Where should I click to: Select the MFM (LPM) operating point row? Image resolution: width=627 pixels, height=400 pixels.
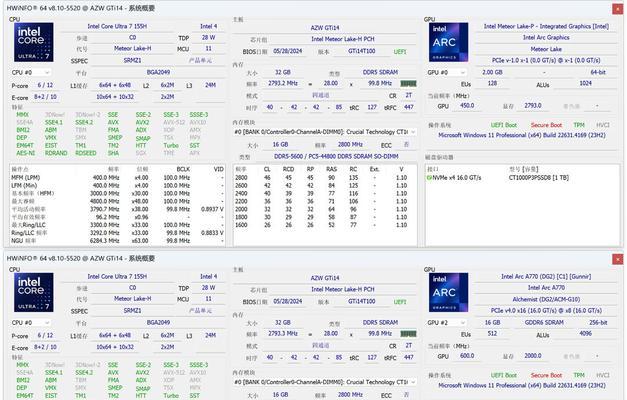tap(118, 178)
